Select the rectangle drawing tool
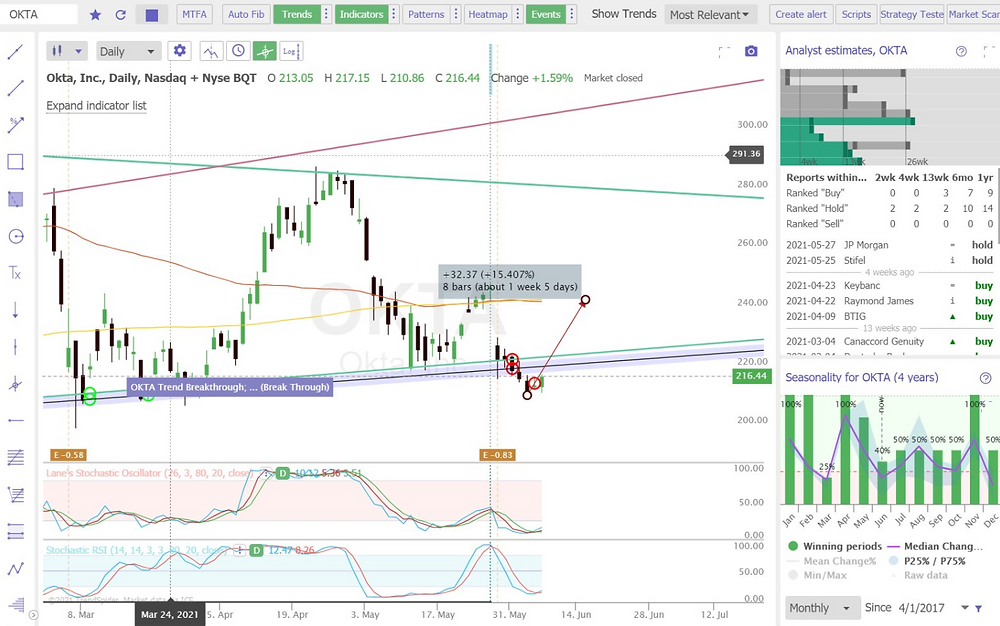This screenshot has width=1000, height=626. (x=15, y=162)
